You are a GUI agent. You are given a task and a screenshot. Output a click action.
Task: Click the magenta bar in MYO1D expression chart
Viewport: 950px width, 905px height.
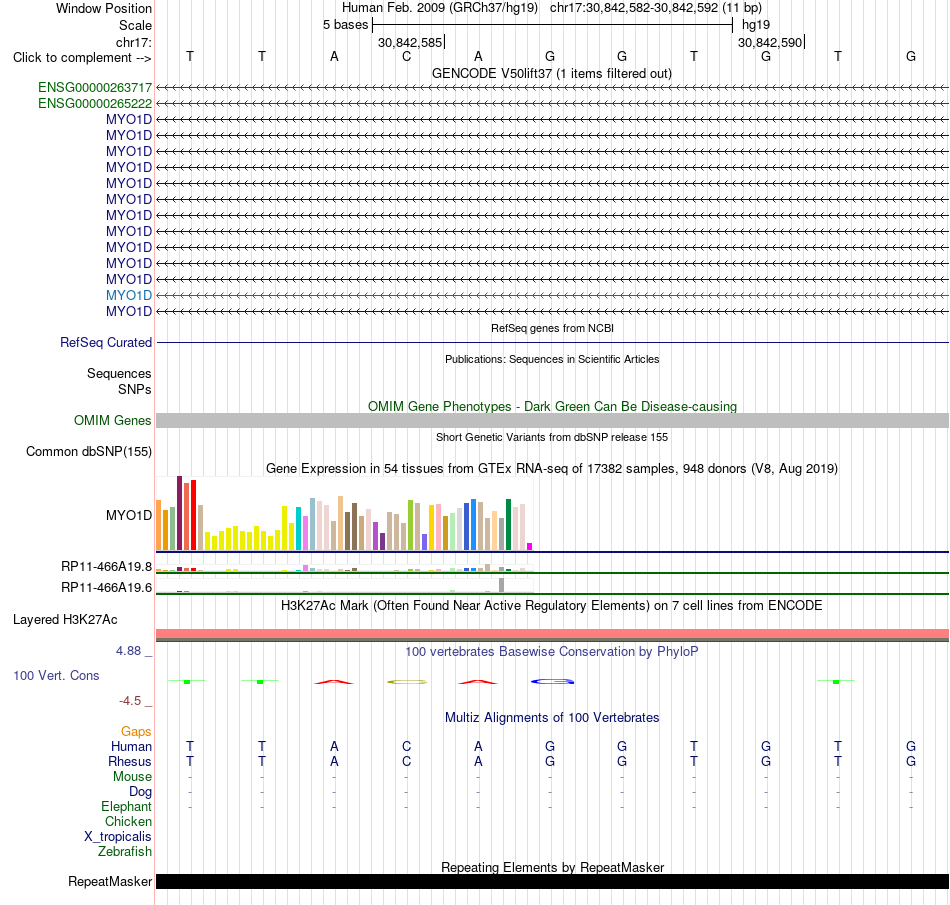pos(530,546)
